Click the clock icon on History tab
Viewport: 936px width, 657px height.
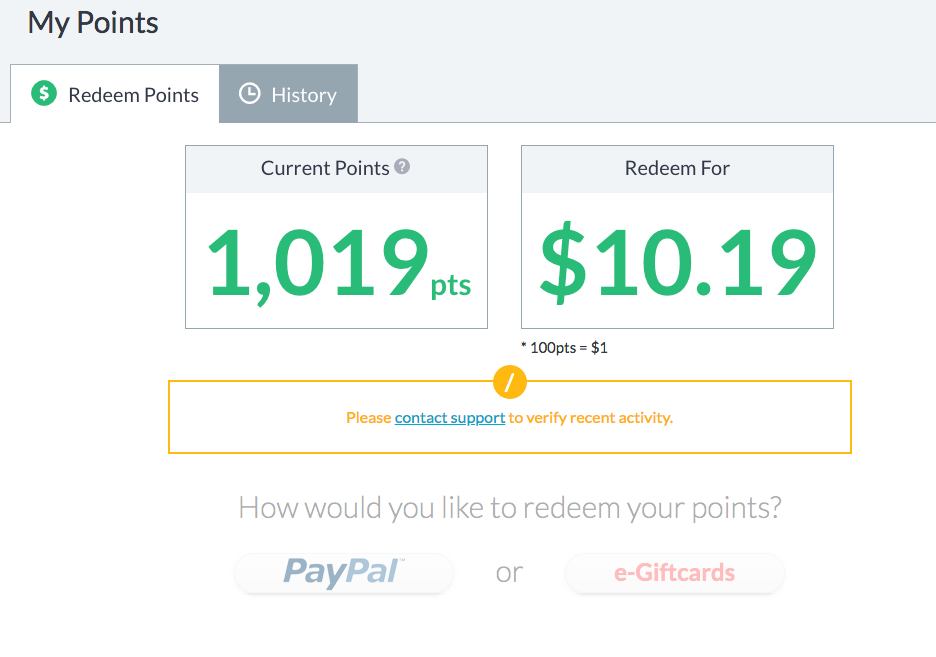250,94
